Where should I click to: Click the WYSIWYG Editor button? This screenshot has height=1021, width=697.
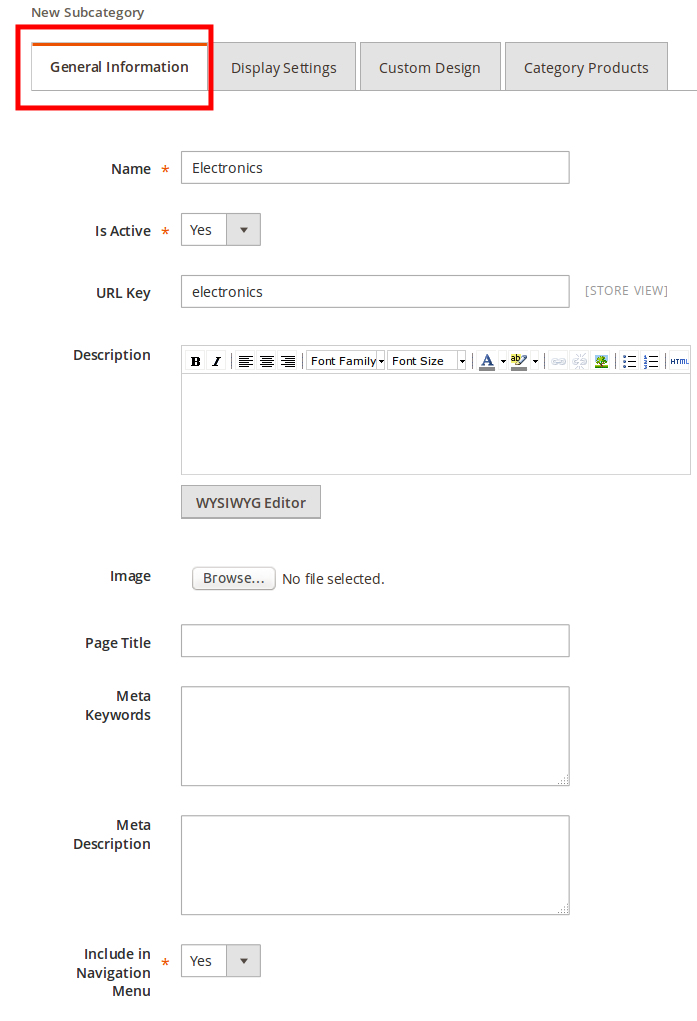coord(251,503)
